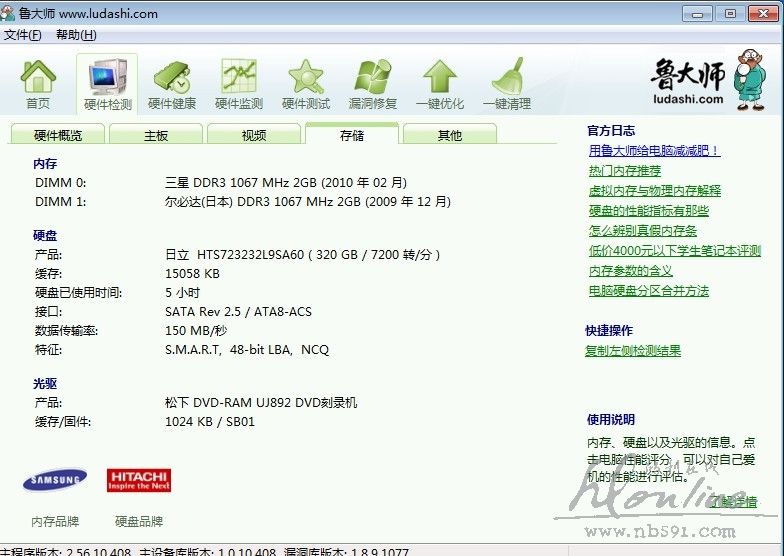This screenshot has width=784, height=556.
Task: Switch to the 其他 tab
Action: coord(450,135)
